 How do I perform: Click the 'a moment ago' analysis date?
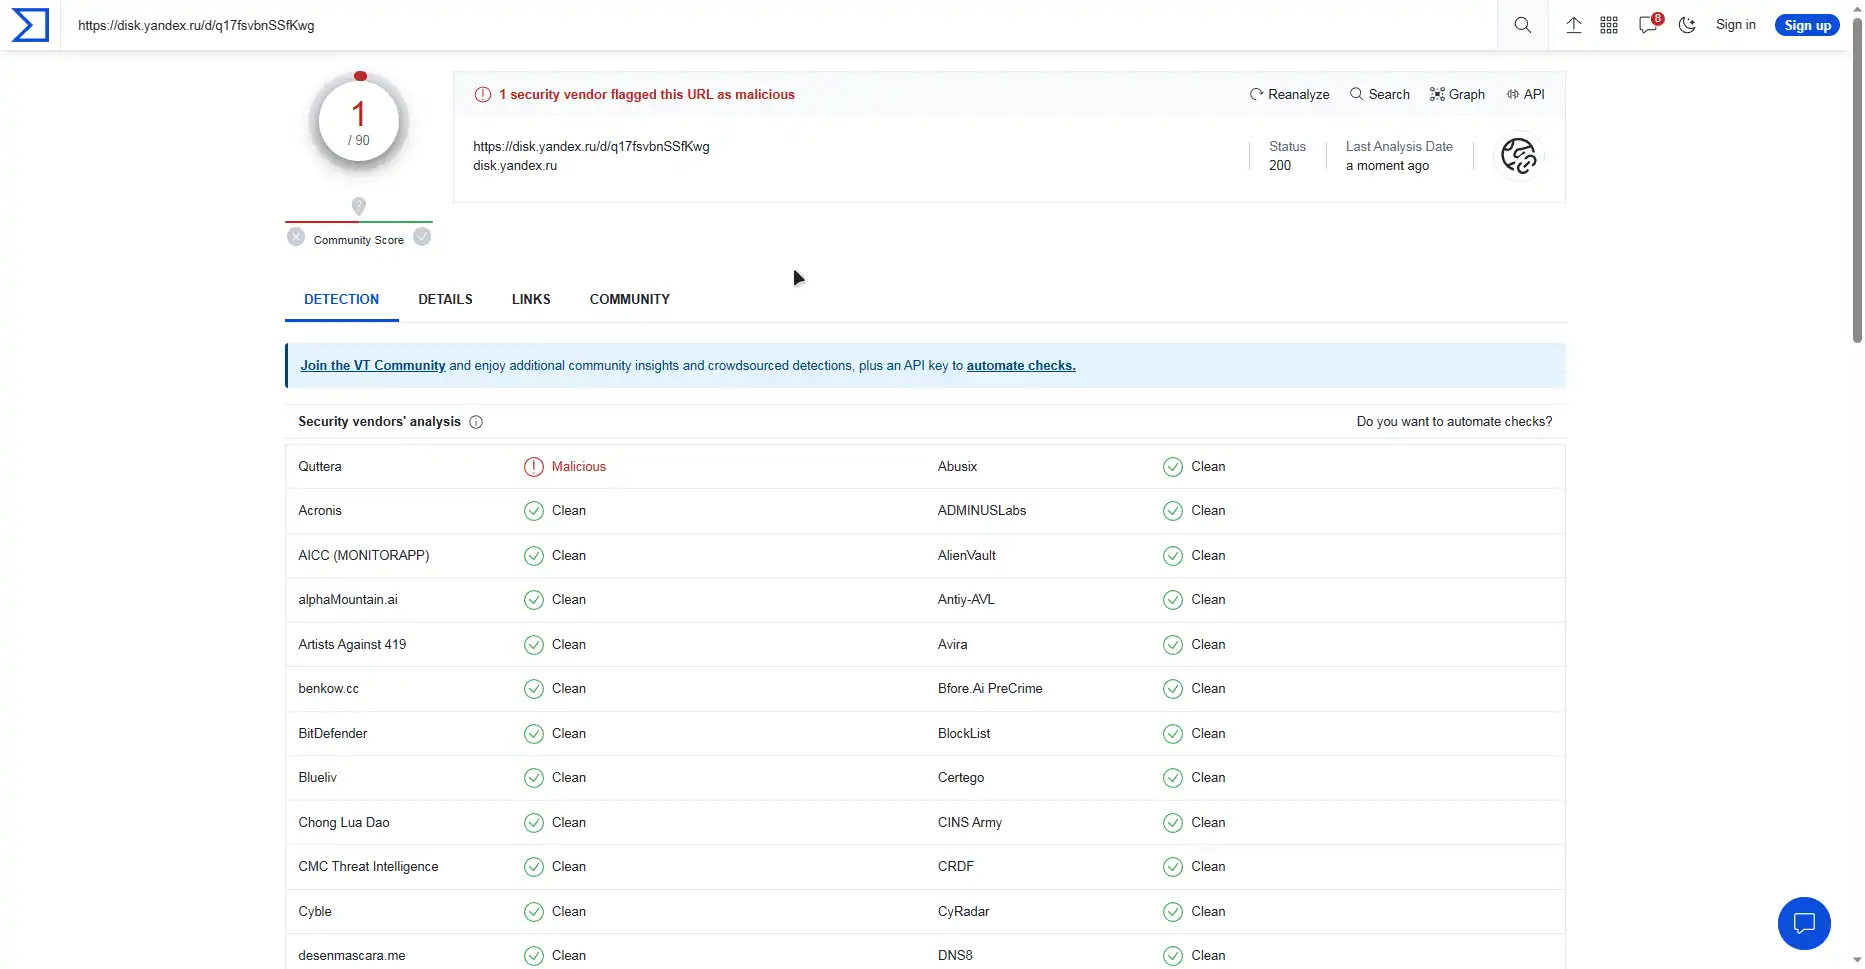pos(1387,166)
